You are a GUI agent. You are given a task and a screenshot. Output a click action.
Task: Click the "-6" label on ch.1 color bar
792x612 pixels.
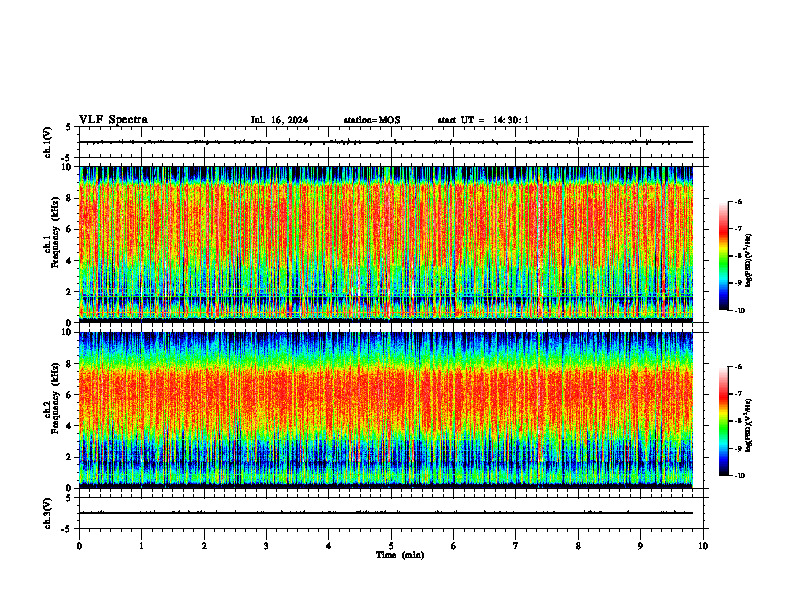click(739, 201)
